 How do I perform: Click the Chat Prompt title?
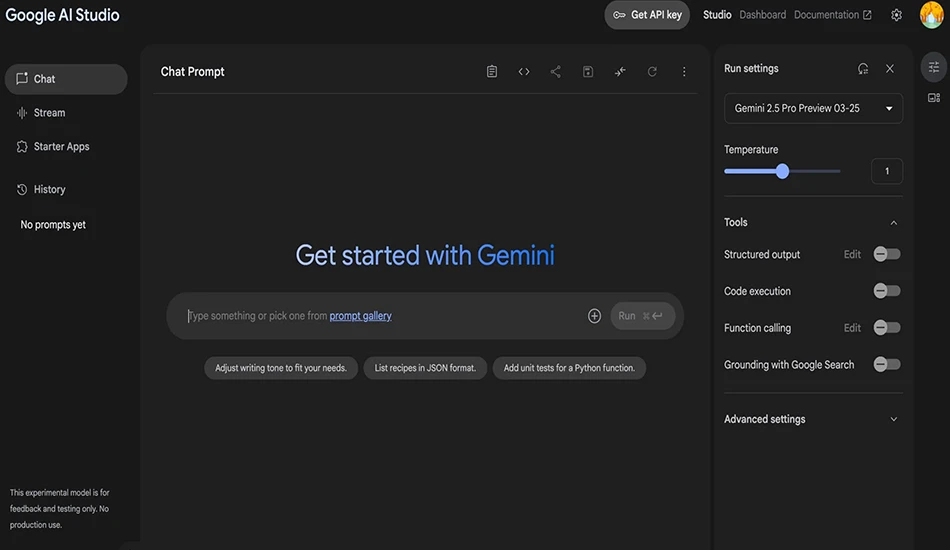point(193,71)
